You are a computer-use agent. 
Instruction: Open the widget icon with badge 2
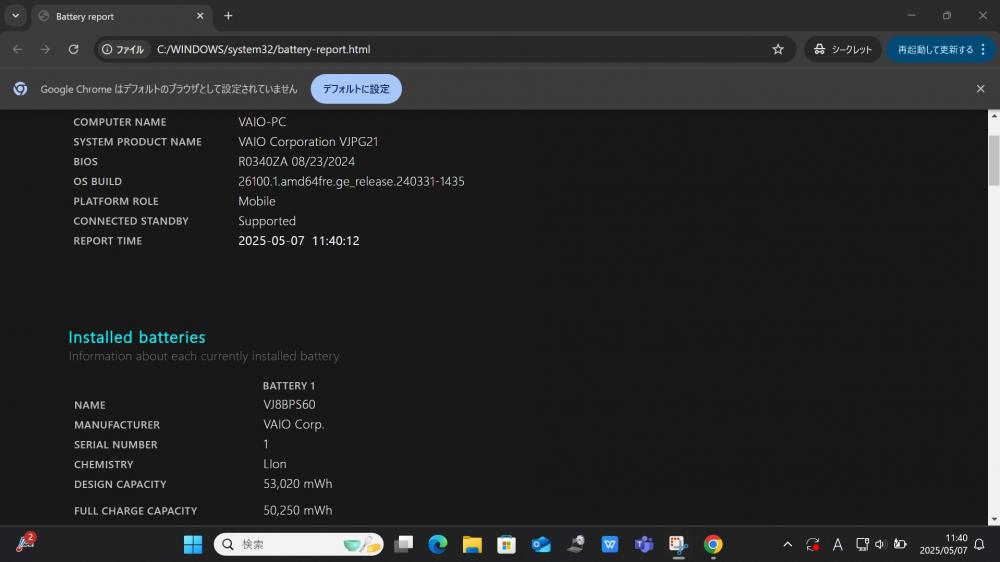pos(26,542)
